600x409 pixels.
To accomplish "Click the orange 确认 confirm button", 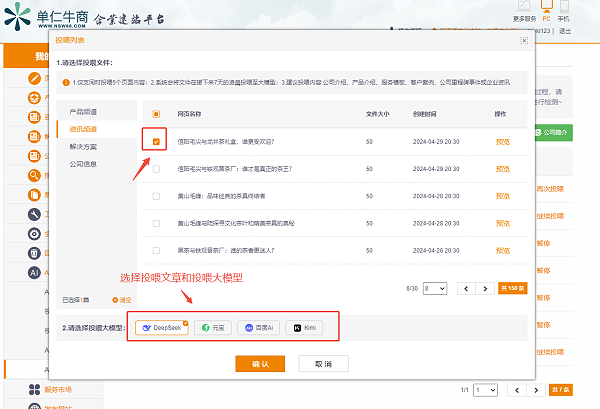I will (x=260, y=364).
